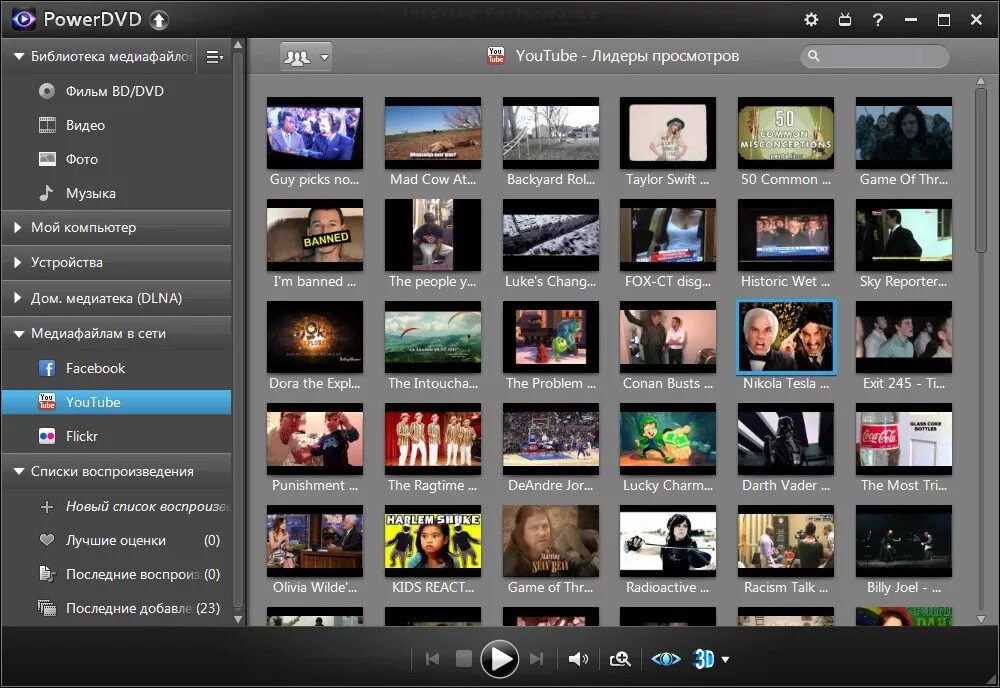The width and height of the screenshot is (1000, 688).
Task: Click the 'Game Of Thr...' top-row title
Action: click(904, 179)
